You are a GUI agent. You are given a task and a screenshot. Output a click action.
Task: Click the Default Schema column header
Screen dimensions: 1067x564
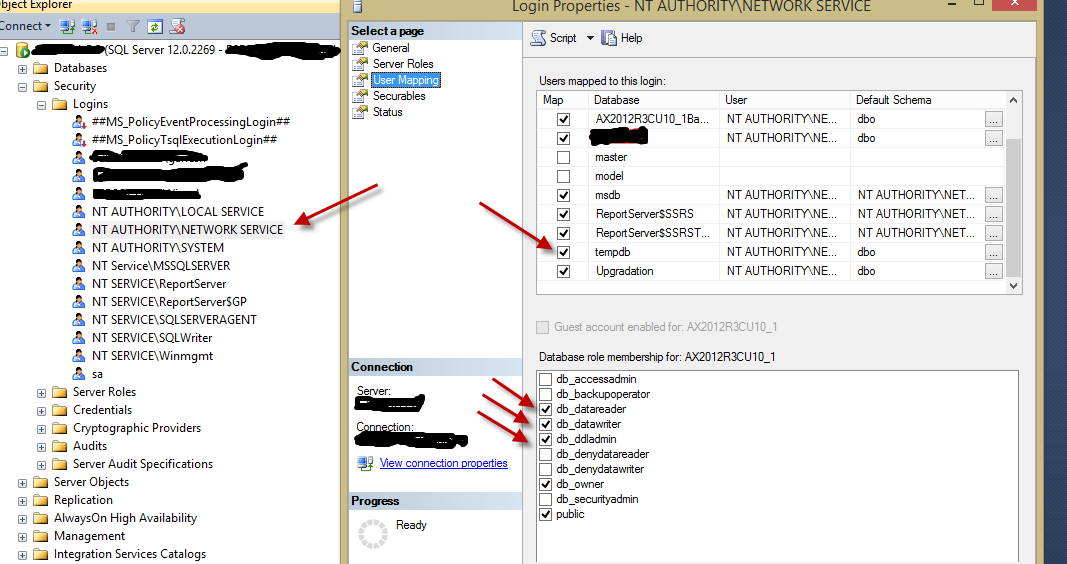(x=928, y=100)
